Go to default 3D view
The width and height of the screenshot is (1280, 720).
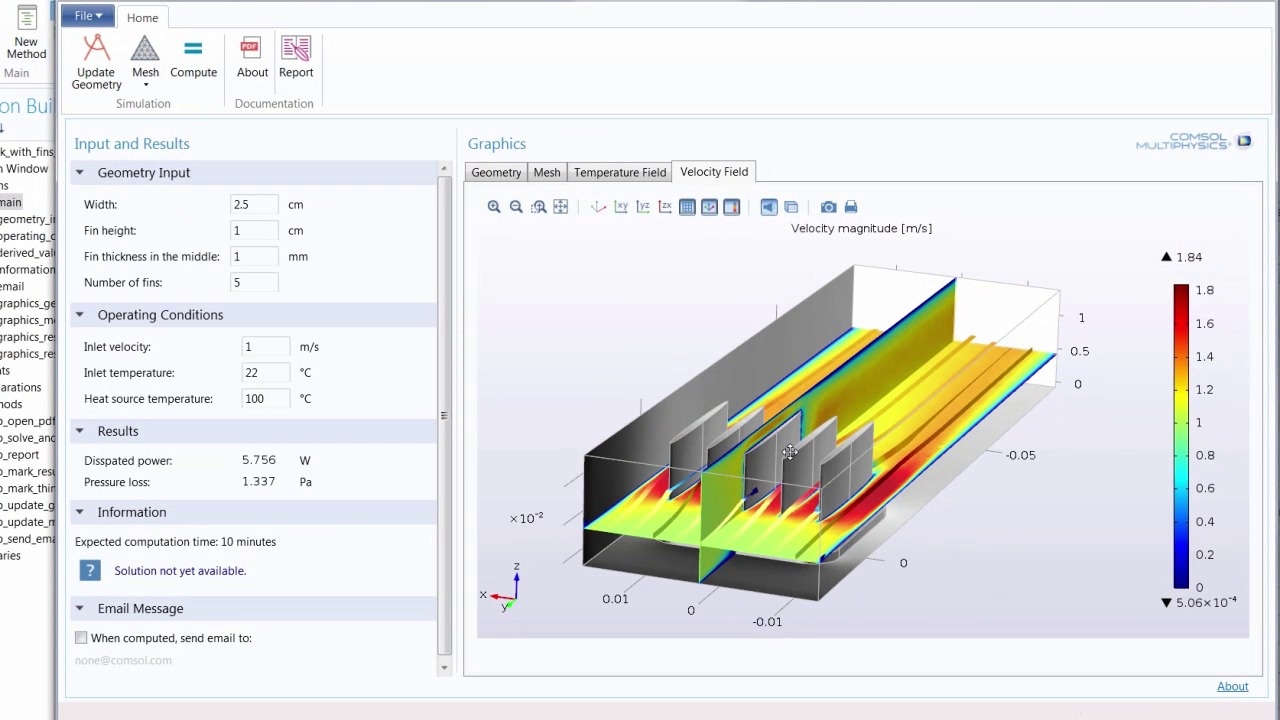coord(598,207)
